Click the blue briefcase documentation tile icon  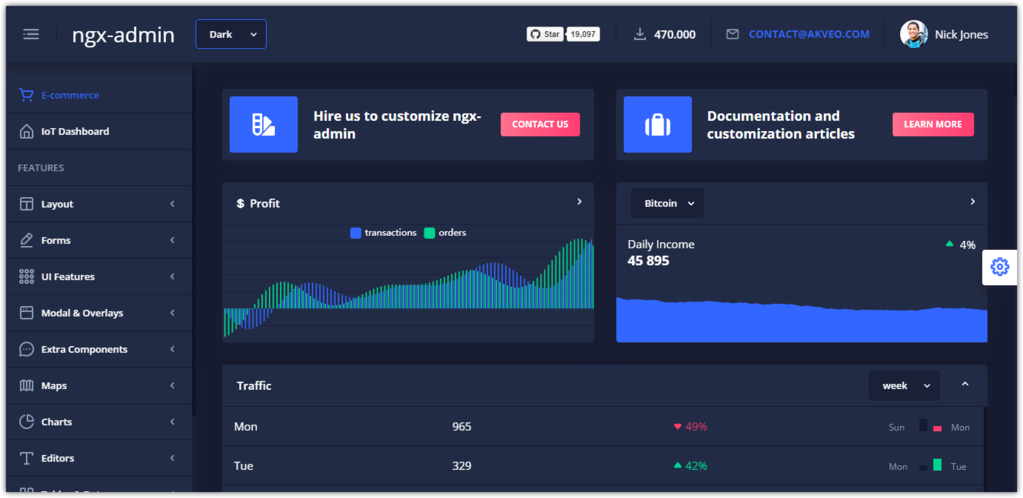(658, 125)
